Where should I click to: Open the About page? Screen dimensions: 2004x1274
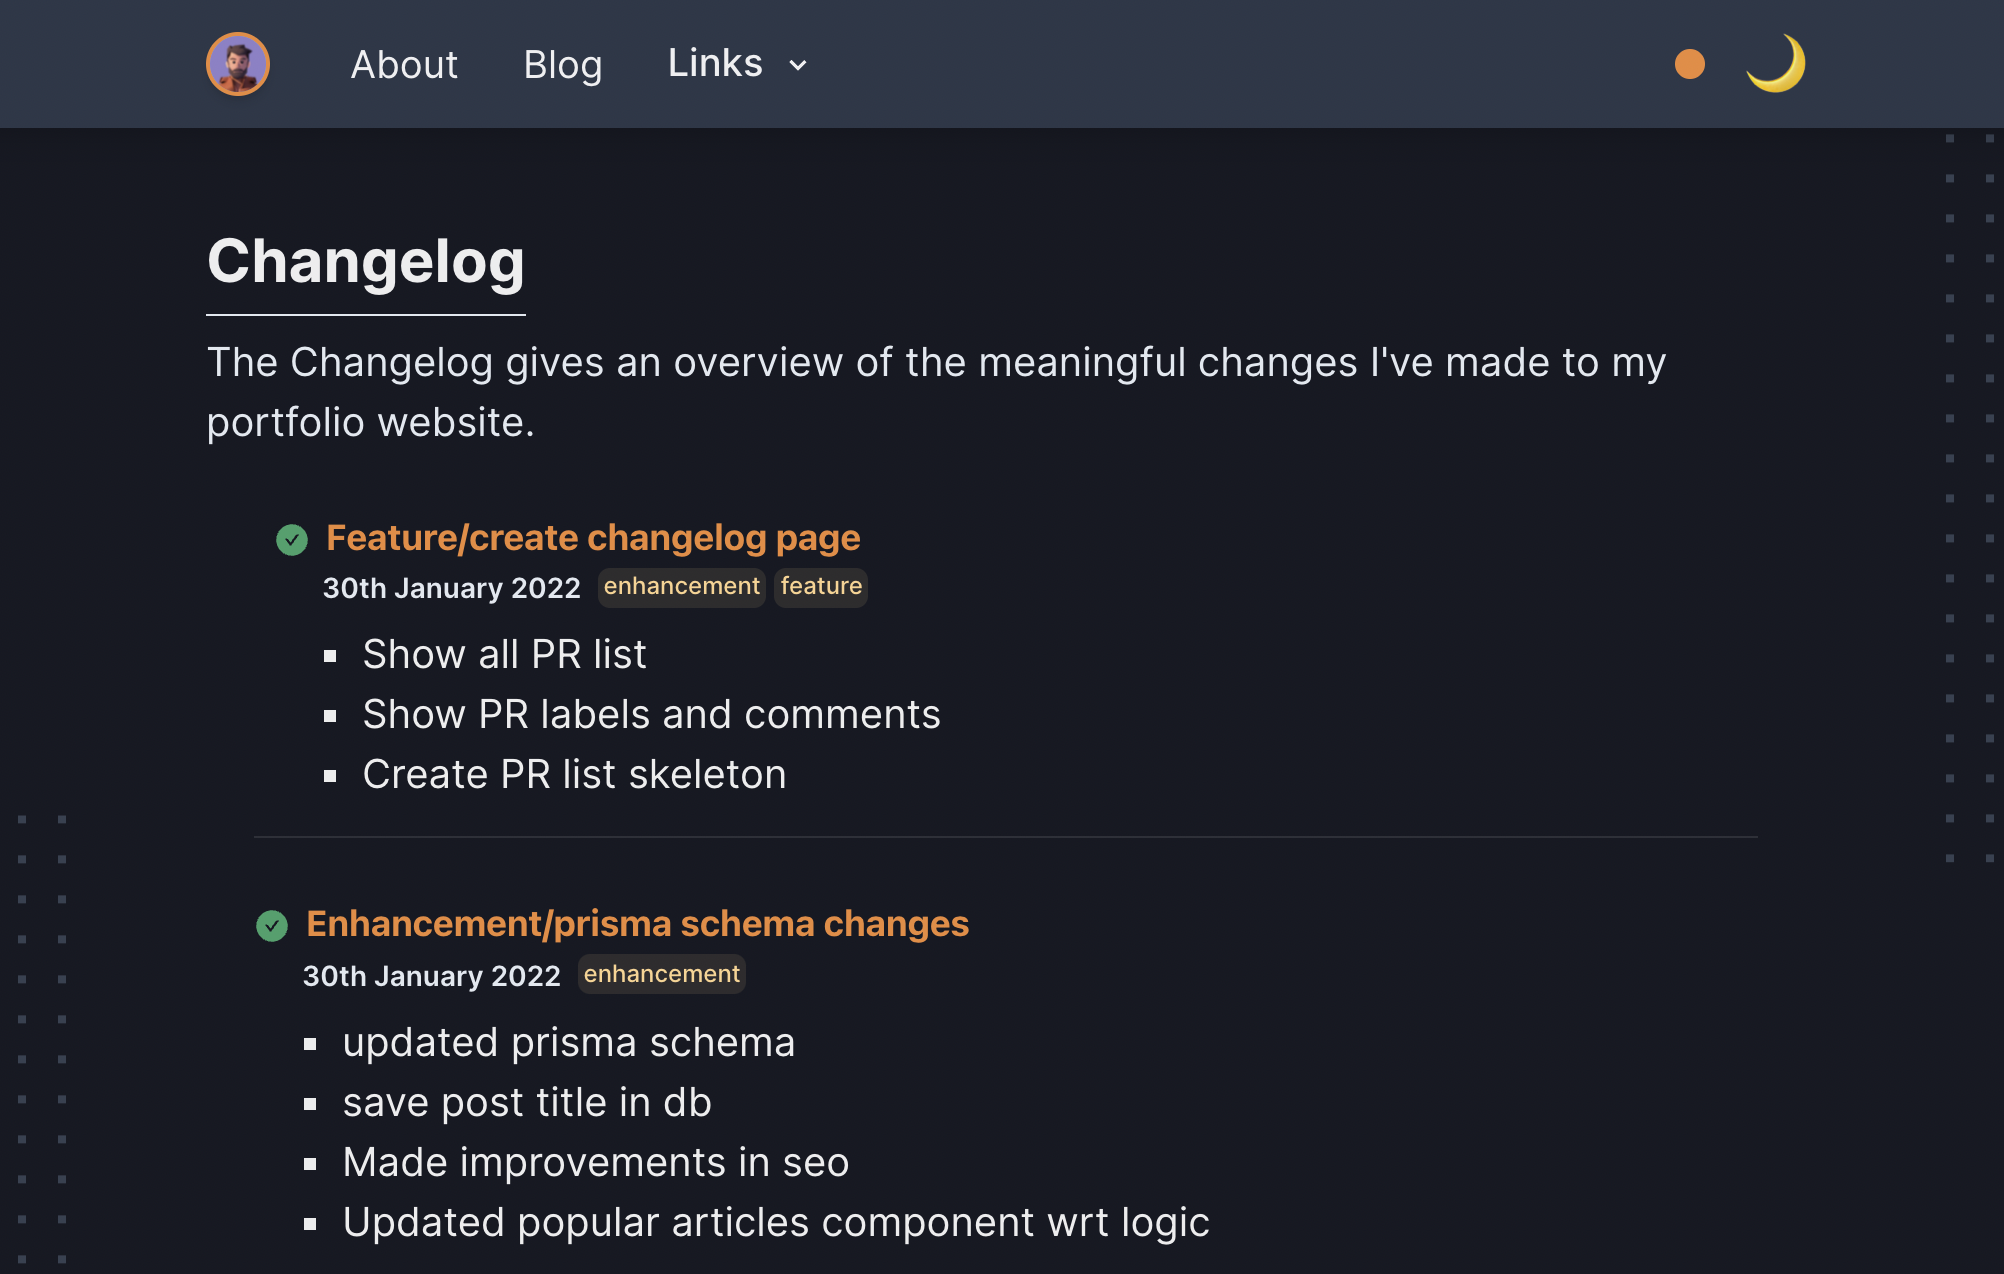tap(404, 64)
